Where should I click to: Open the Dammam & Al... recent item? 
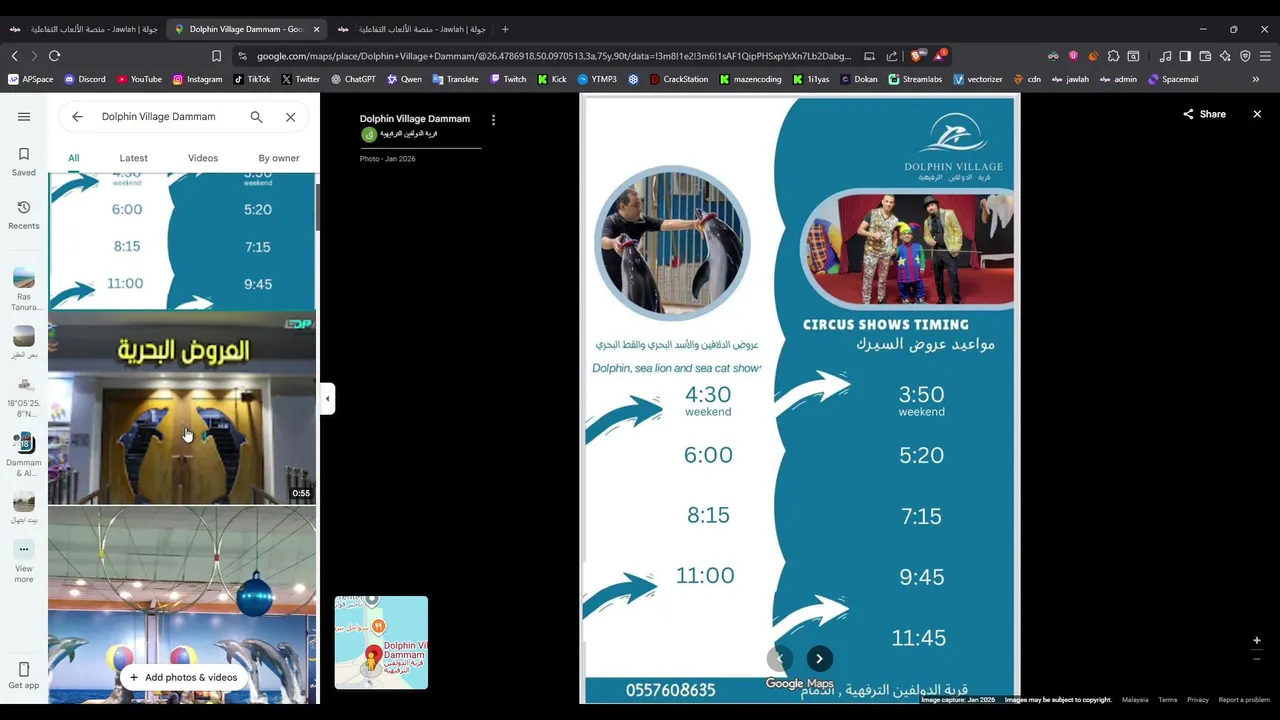click(24, 455)
